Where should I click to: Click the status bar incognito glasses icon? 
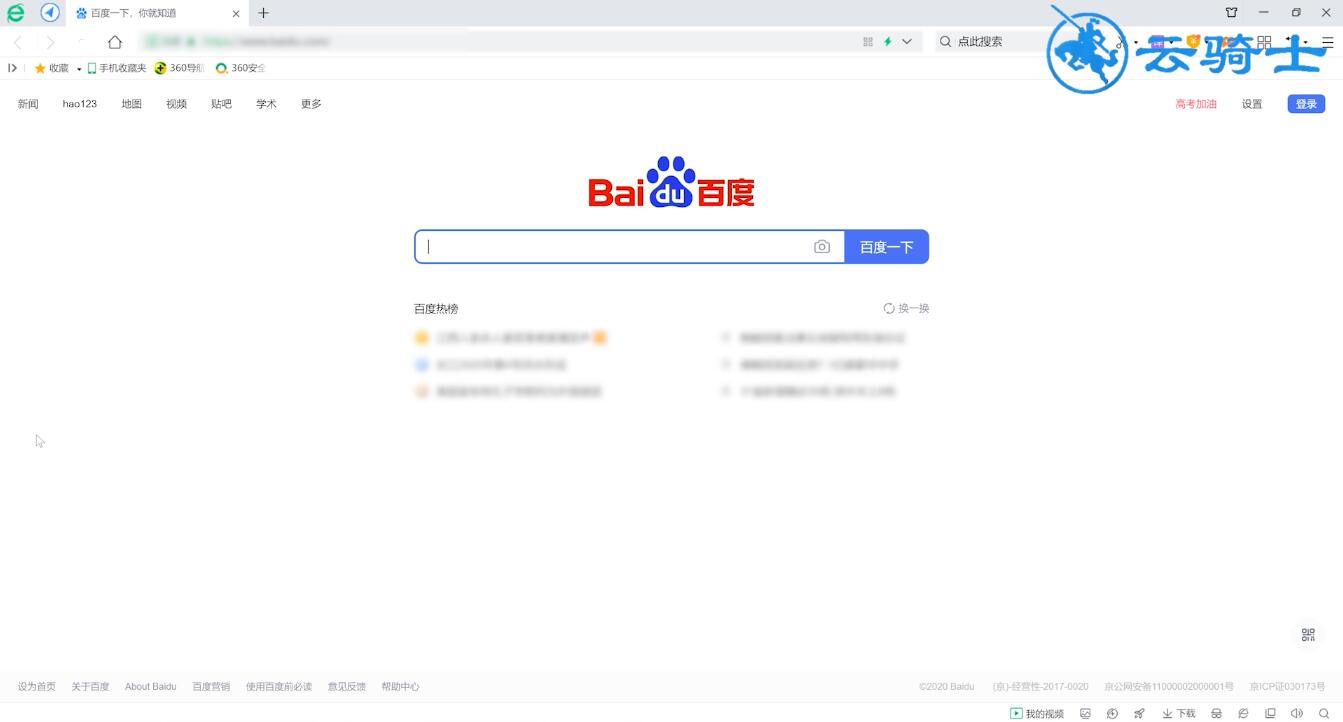click(1217, 713)
